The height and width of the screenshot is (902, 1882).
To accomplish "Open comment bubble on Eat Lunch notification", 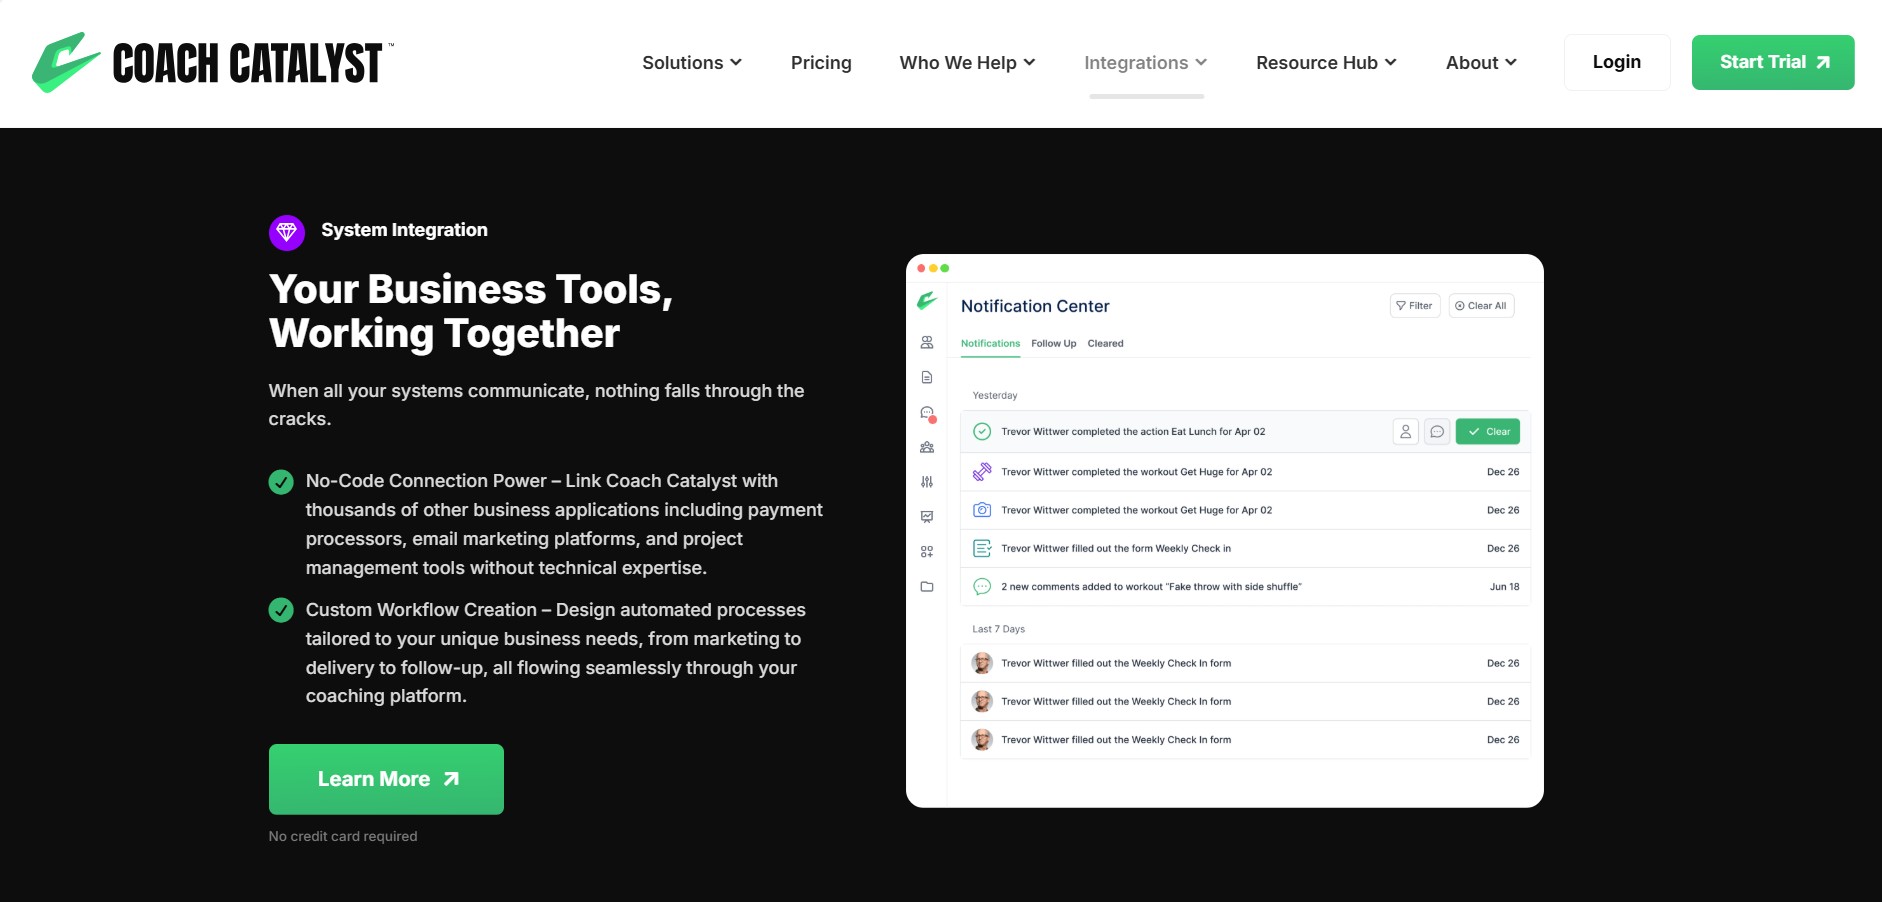I will tap(1437, 431).
